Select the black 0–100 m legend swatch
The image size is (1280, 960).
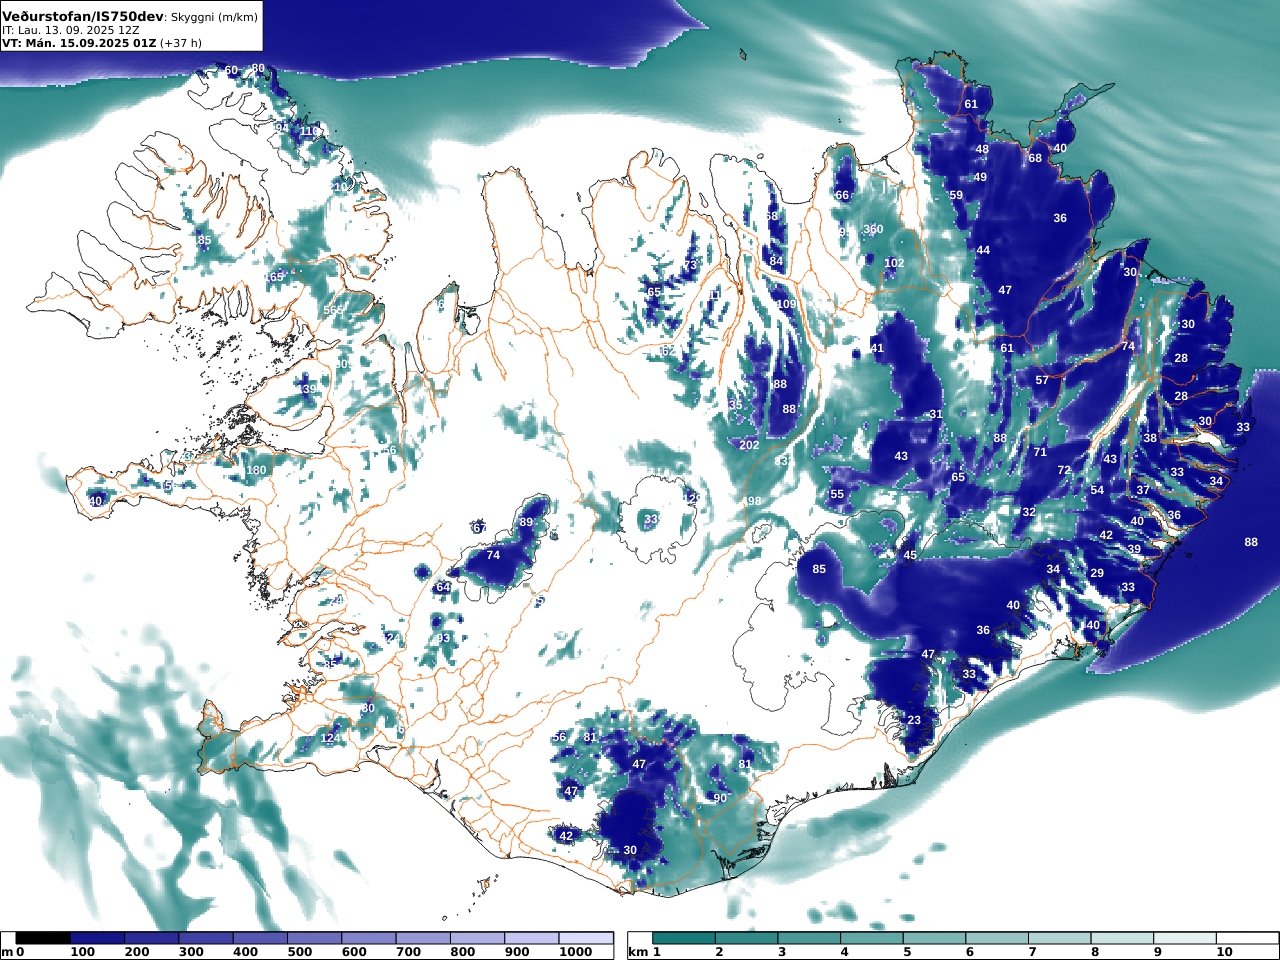click(x=43, y=938)
